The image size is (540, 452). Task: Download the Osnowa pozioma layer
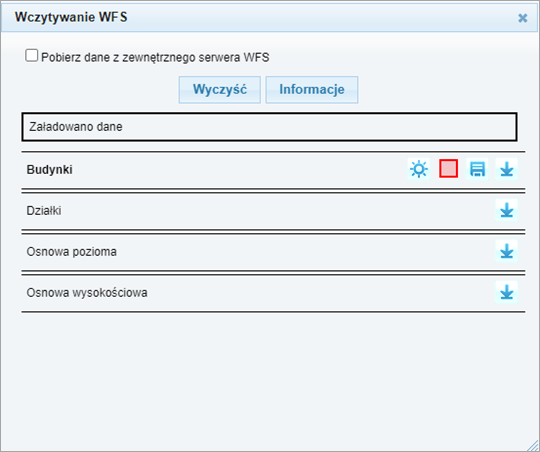pos(507,251)
